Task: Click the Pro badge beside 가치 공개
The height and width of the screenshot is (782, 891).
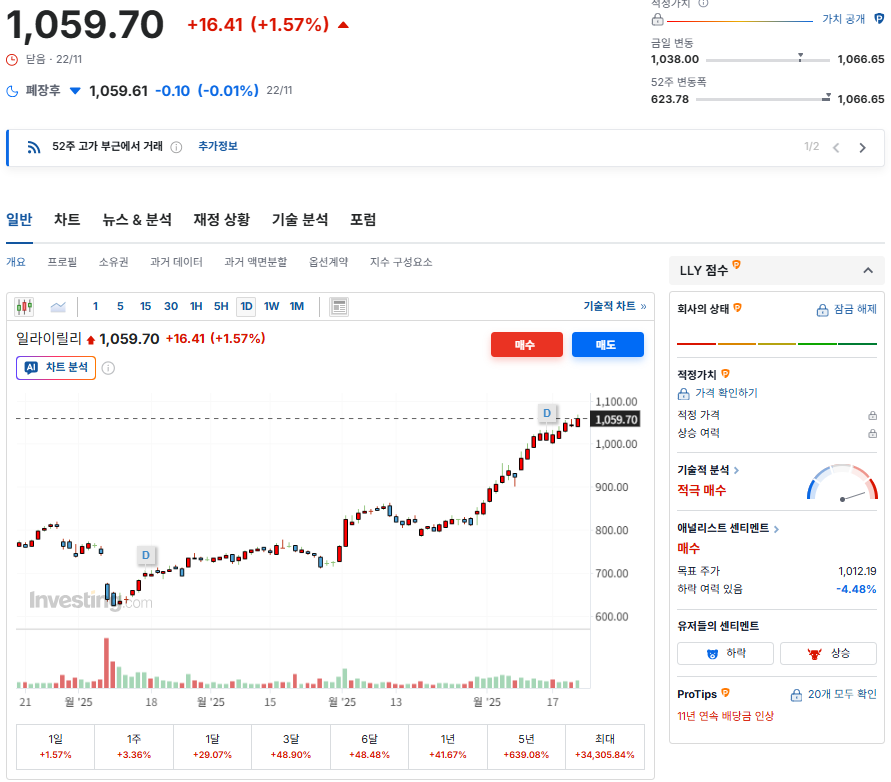Action: [x=879, y=19]
